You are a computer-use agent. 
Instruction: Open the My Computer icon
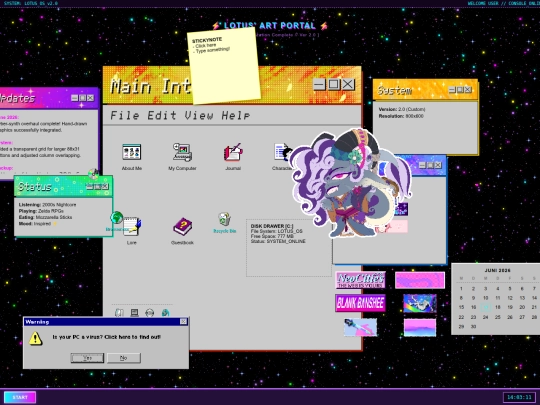pos(182,152)
